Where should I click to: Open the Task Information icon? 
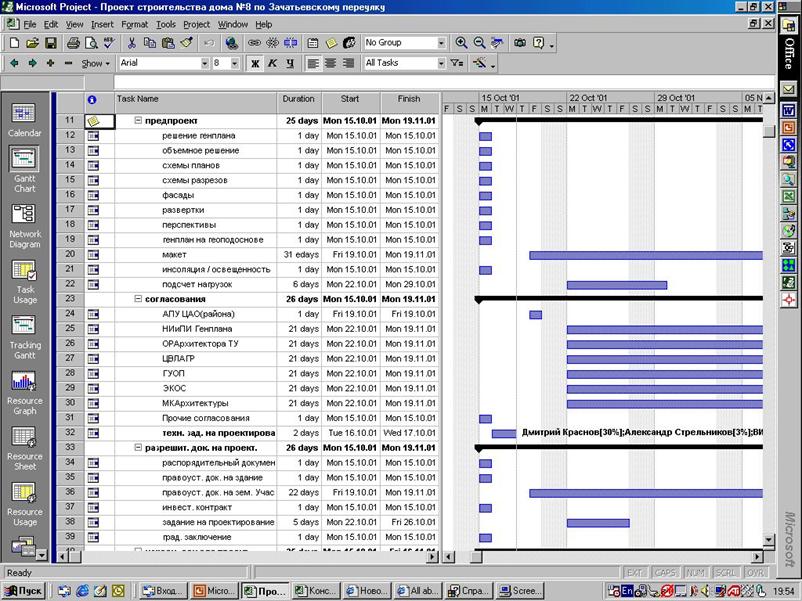313,43
